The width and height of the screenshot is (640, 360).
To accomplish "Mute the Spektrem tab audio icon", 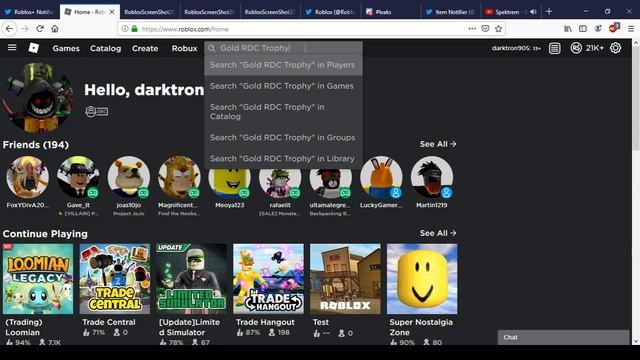I will click(x=533, y=12).
